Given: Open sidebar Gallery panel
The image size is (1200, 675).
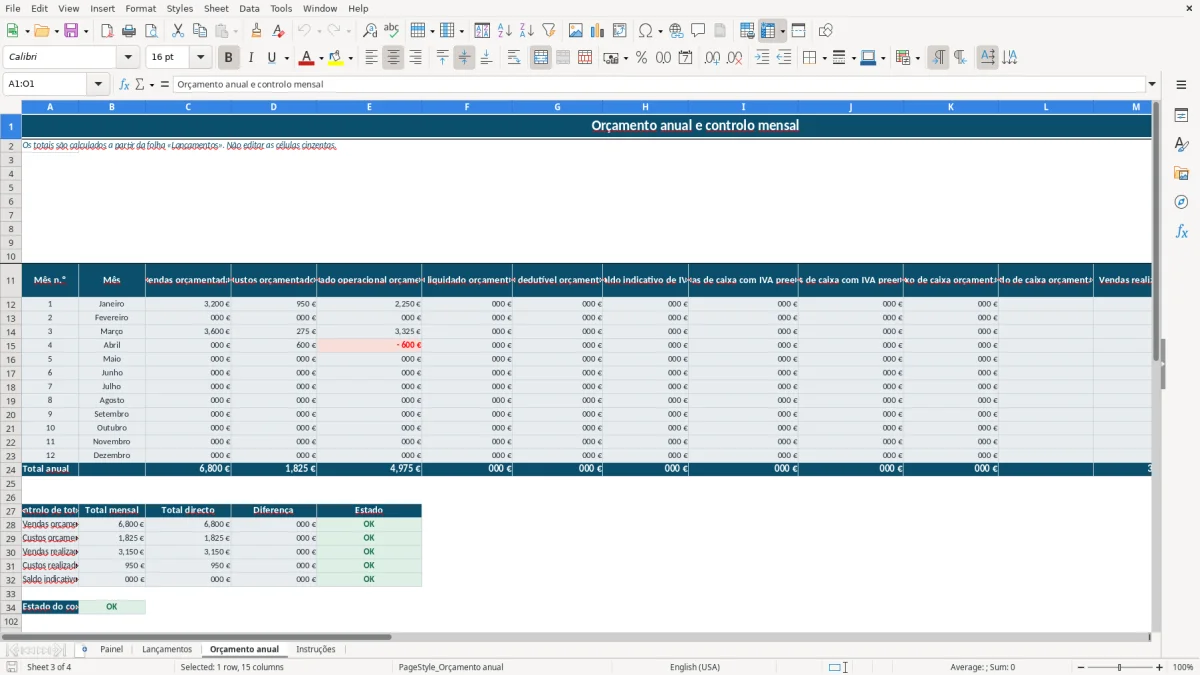Looking at the screenshot, I should pyautogui.click(x=1181, y=174).
